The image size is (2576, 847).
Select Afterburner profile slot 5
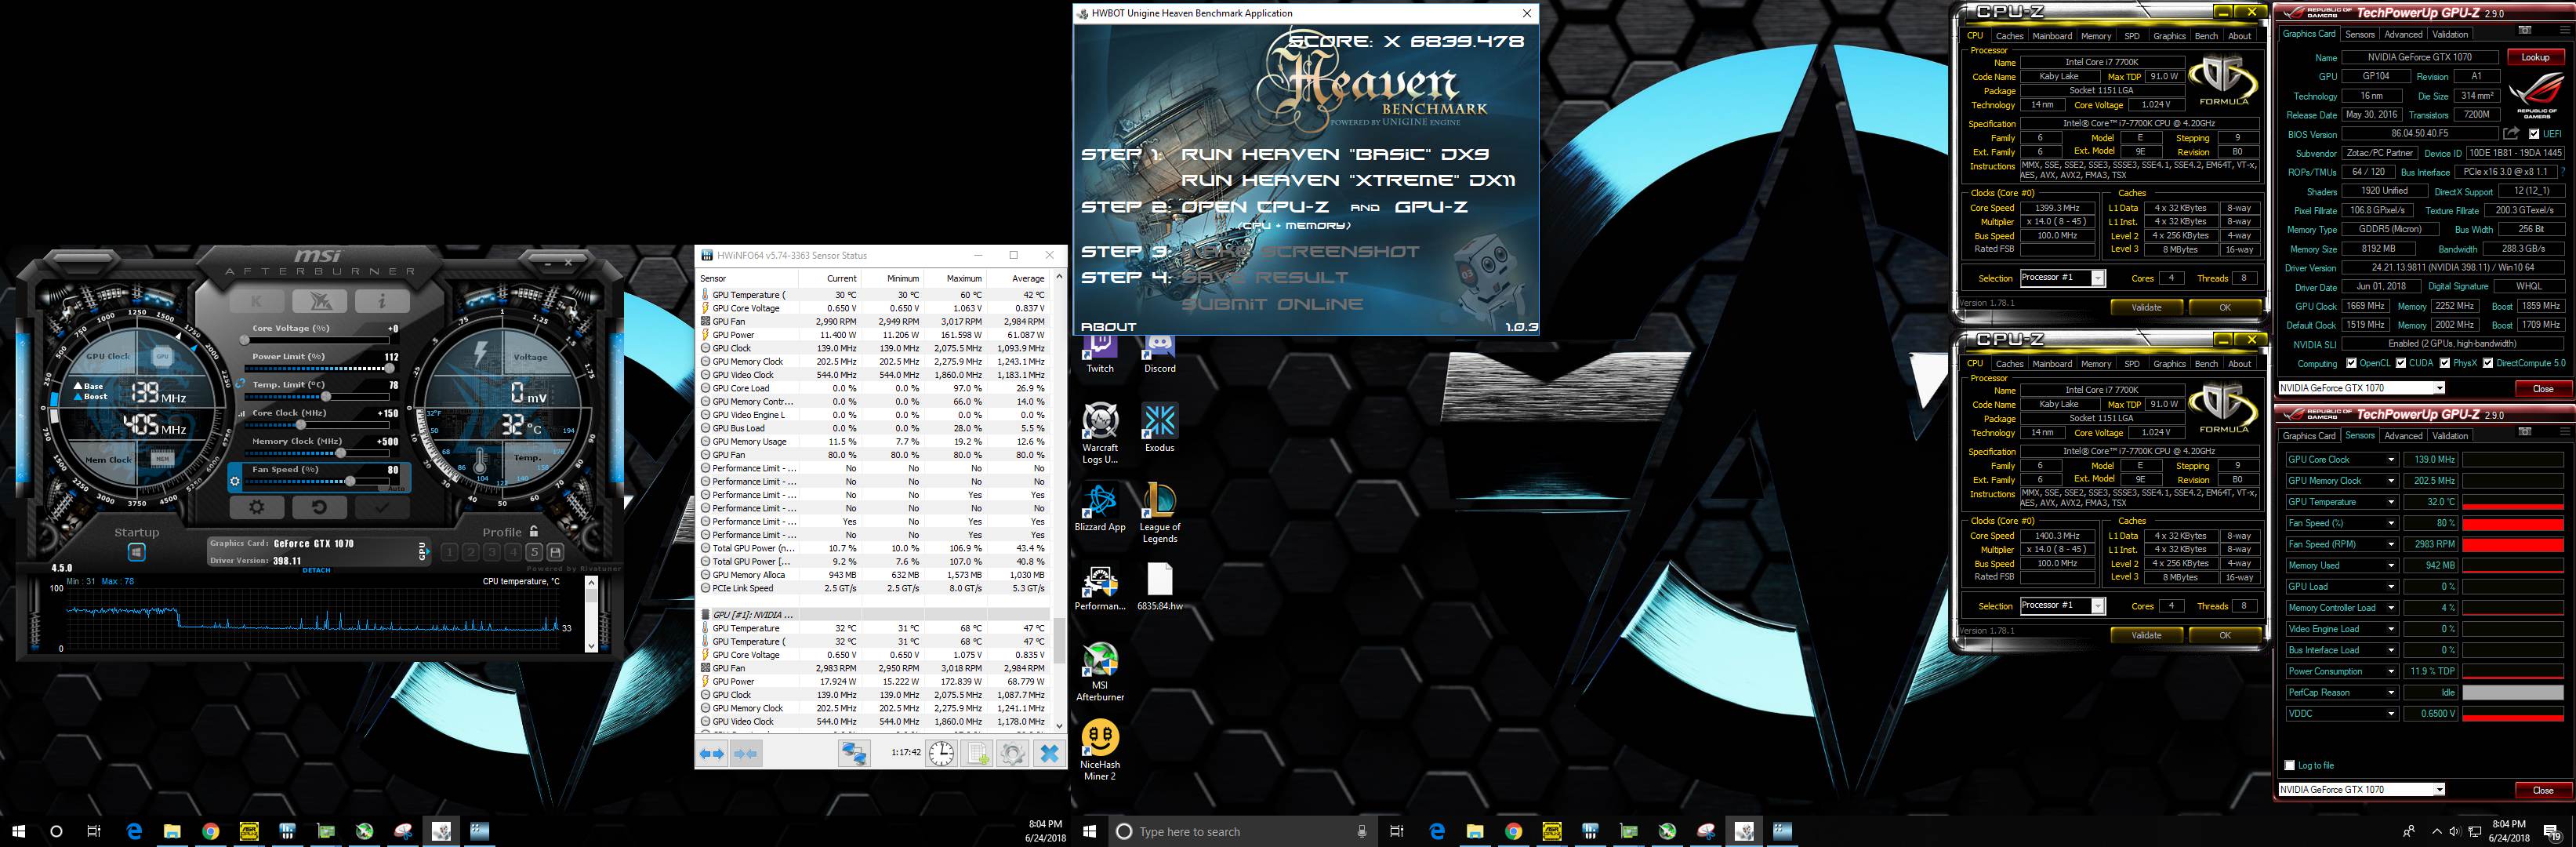click(535, 552)
